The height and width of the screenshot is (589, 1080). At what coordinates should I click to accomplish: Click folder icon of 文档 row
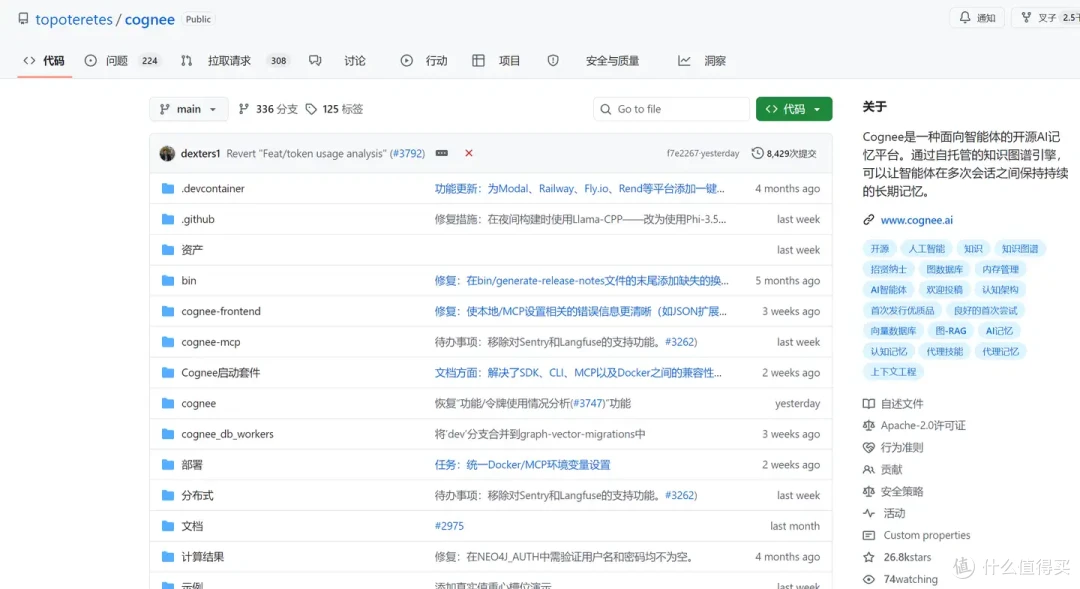[167, 526]
